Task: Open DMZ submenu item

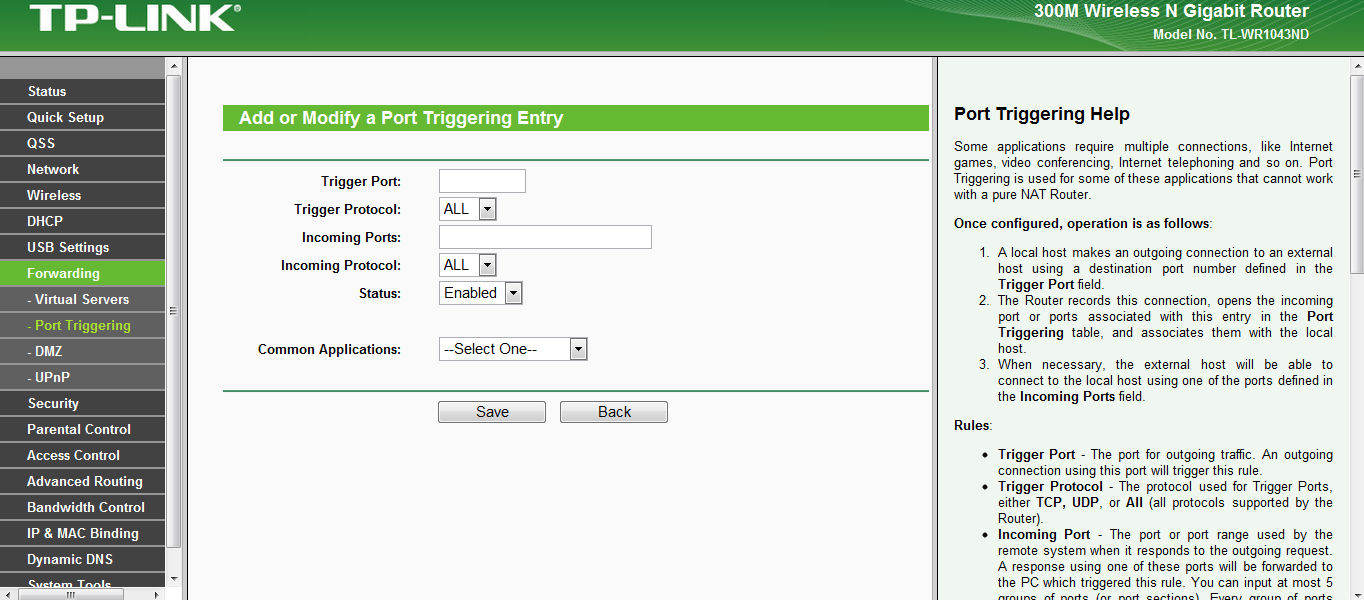Action: [x=82, y=351]
